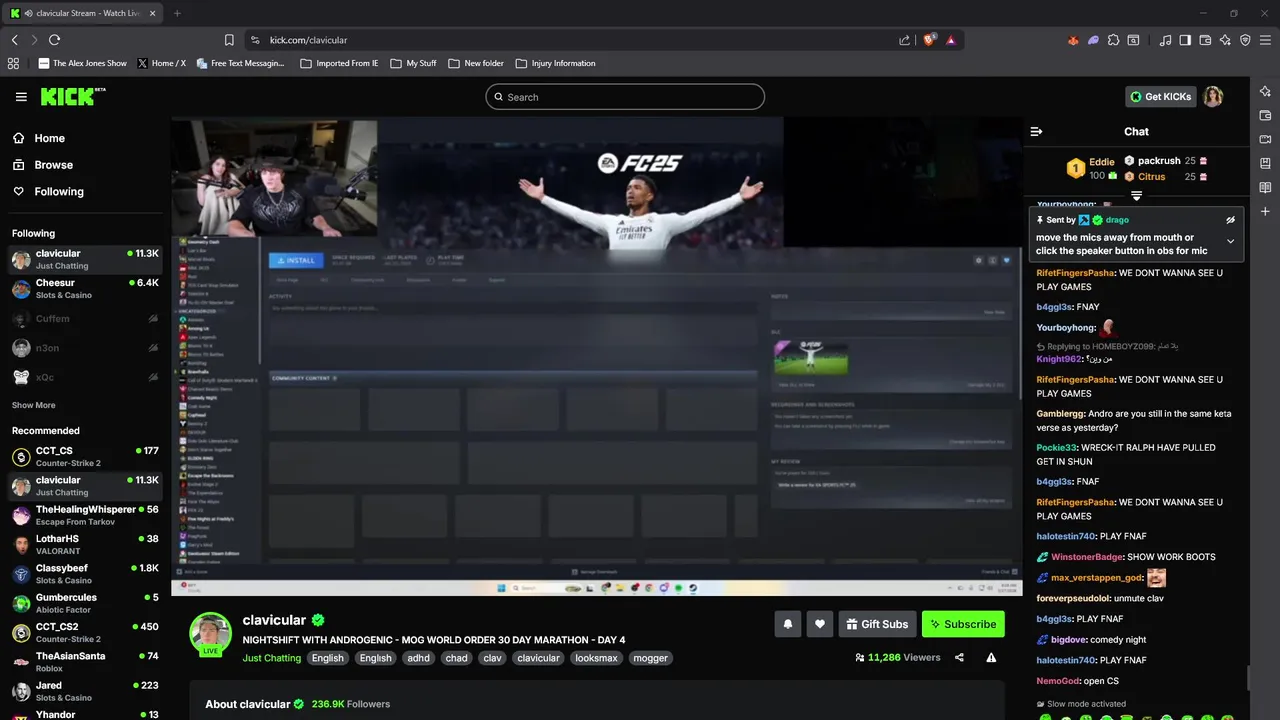Screen dimensions: 1280x720
Task: Open CCT_CS2 recommended channel
Action: click(x=85, y=633)
